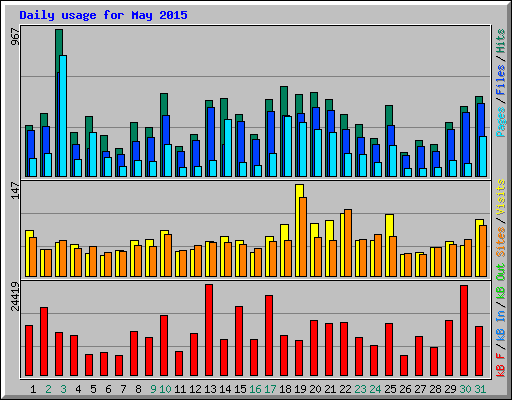Click day 9 label on the axis
Image resolution: width=512 pixels, height=400 pixels.
(x=153, y=389)
